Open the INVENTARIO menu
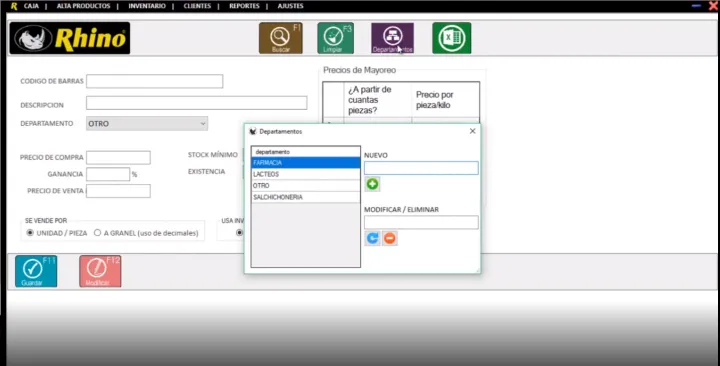720x366 pixels. [x=147, y=6]
